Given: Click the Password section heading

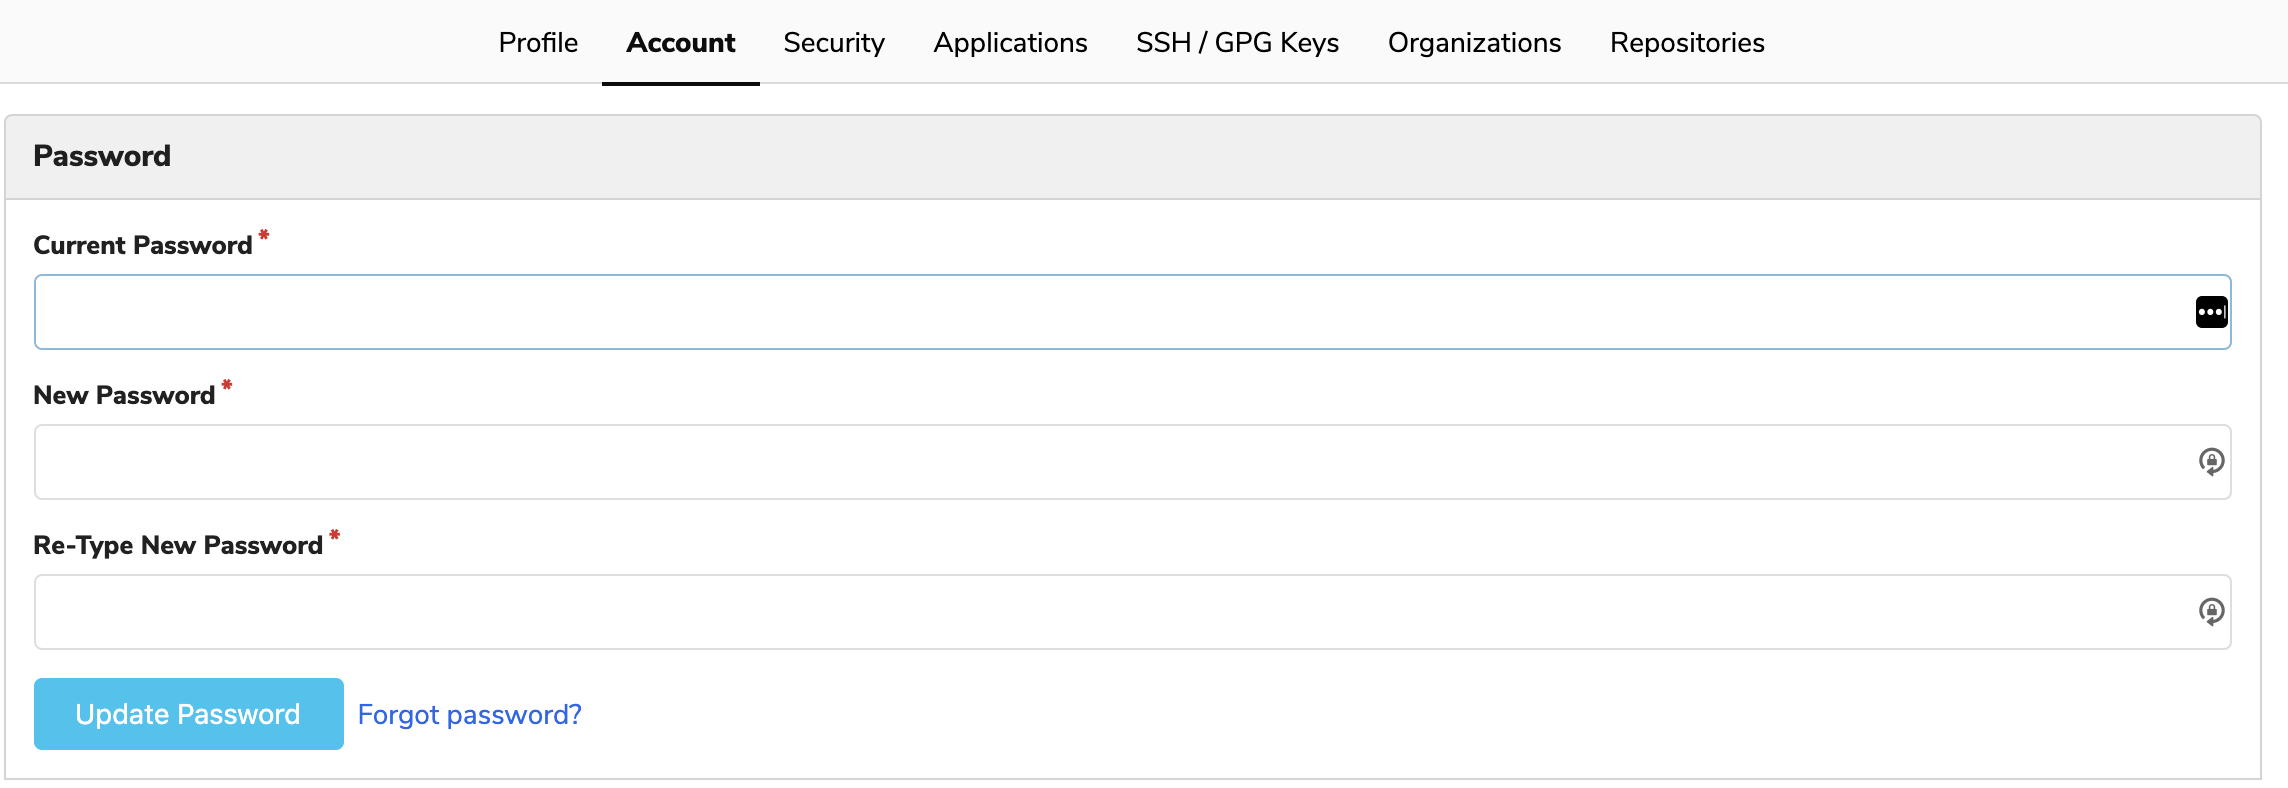Looking at the screenshot, I should coord(102,156).
